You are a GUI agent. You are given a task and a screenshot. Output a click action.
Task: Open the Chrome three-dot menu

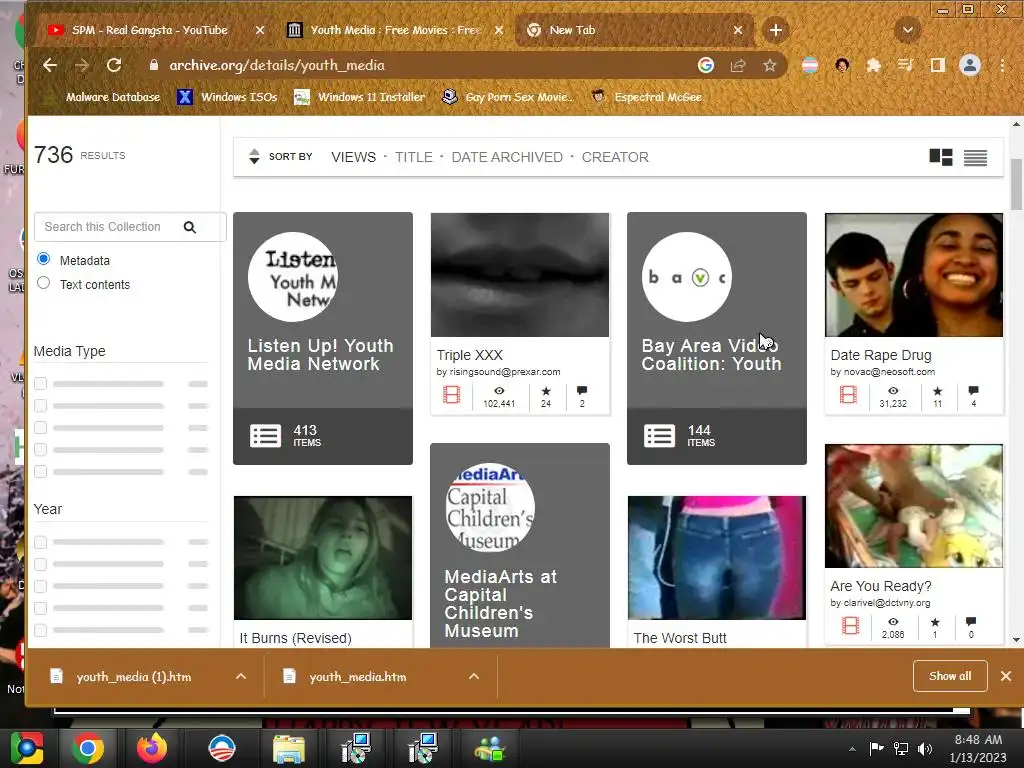(x=1002, y=65)
